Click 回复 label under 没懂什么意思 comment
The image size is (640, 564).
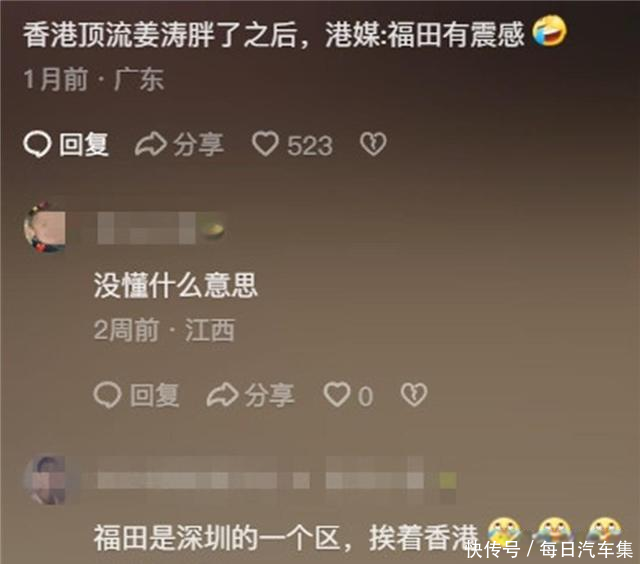pyautogui.click(x=155, y=395)
